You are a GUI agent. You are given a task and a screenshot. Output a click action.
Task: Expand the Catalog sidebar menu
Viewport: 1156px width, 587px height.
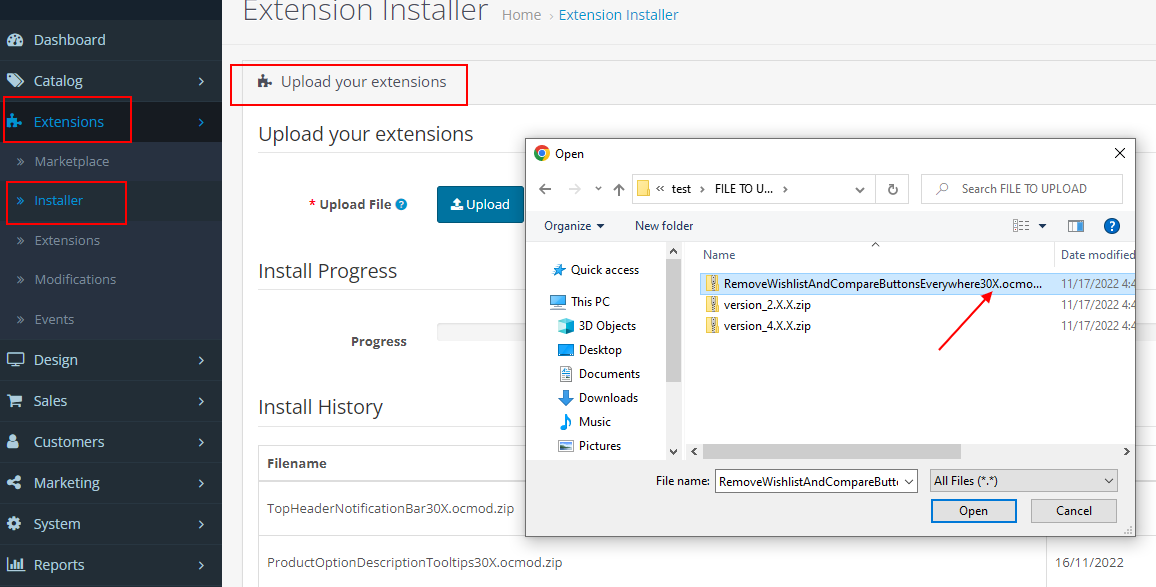coord(110,81)
